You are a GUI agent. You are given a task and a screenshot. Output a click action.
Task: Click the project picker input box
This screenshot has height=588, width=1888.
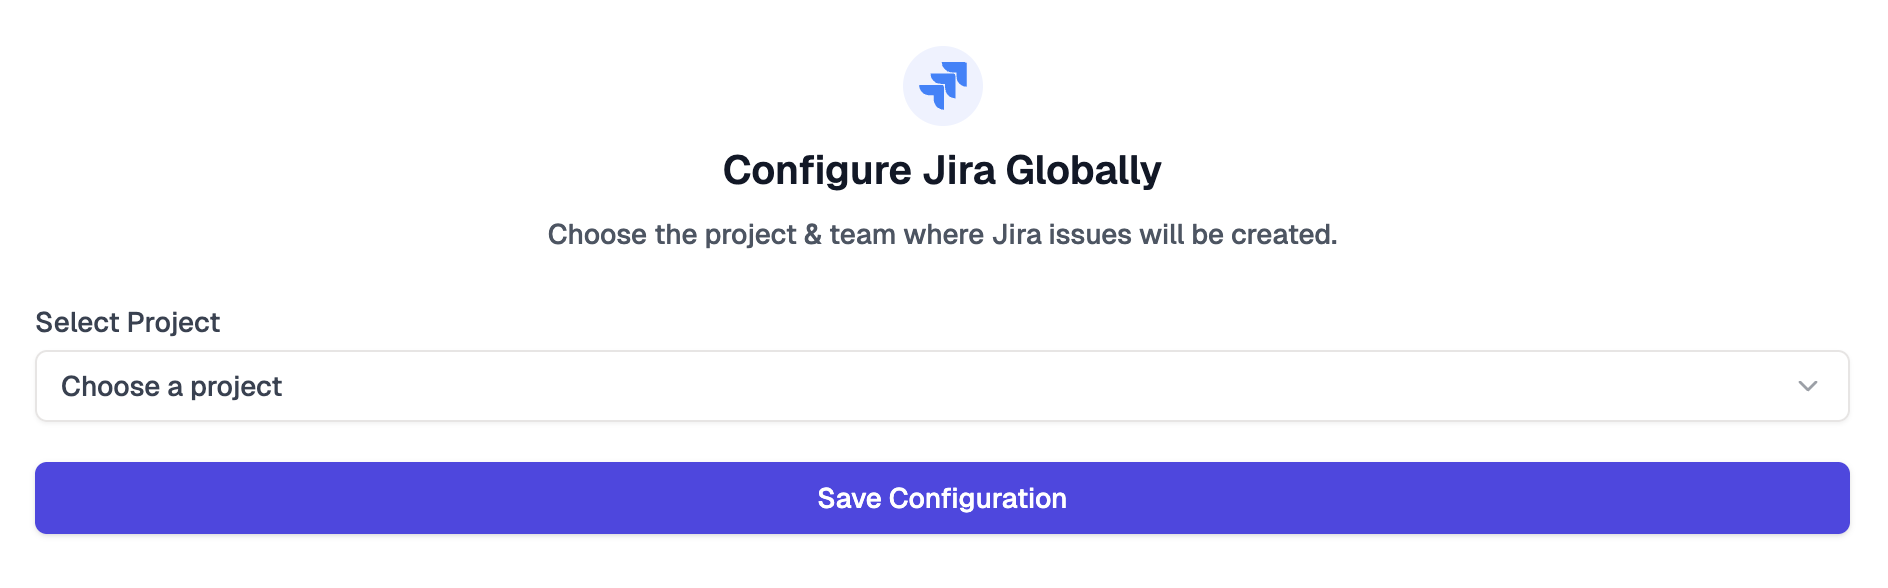[x=943, y=385]
